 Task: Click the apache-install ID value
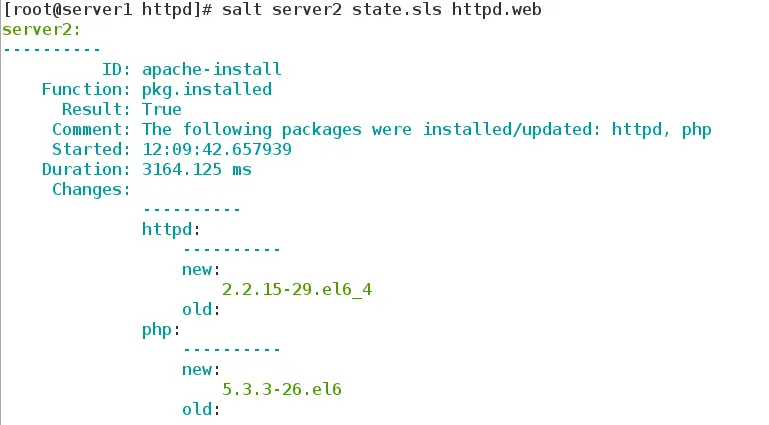[x=212, y=69]
